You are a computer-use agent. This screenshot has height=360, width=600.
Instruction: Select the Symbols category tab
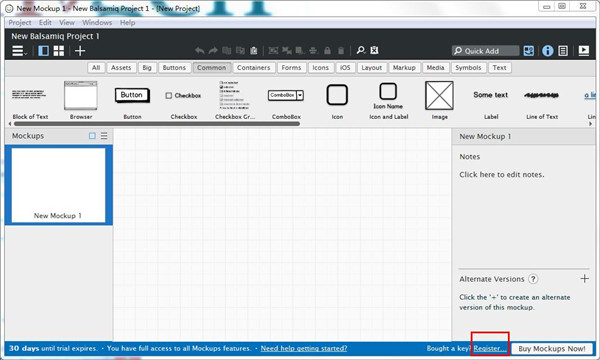click(468, 68)
